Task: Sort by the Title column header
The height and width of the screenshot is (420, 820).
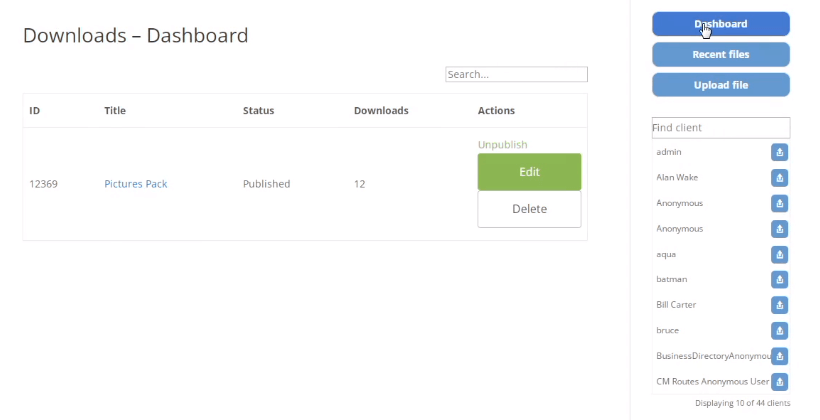Action: (x=115, y=111)
